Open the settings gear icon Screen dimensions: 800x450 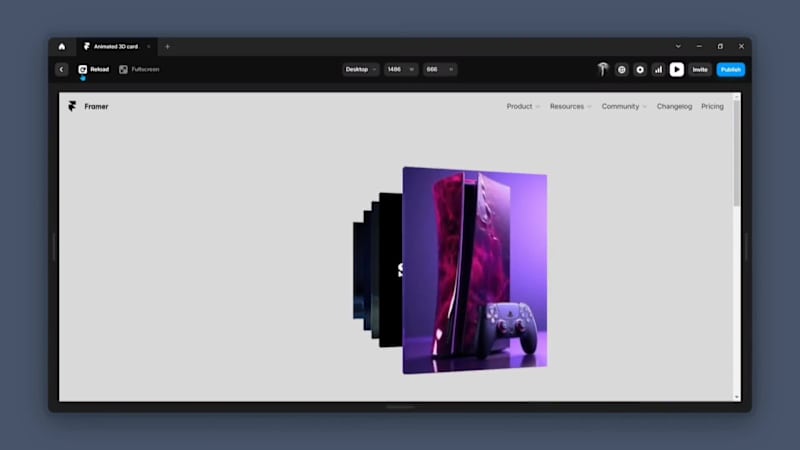pyautogui.click(x=640, y=69)
